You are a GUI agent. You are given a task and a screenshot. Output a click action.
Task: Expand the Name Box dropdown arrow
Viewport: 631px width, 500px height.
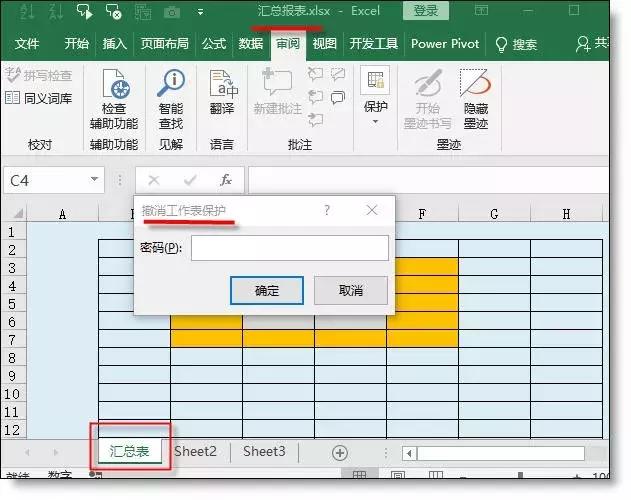tap(95, 179)
